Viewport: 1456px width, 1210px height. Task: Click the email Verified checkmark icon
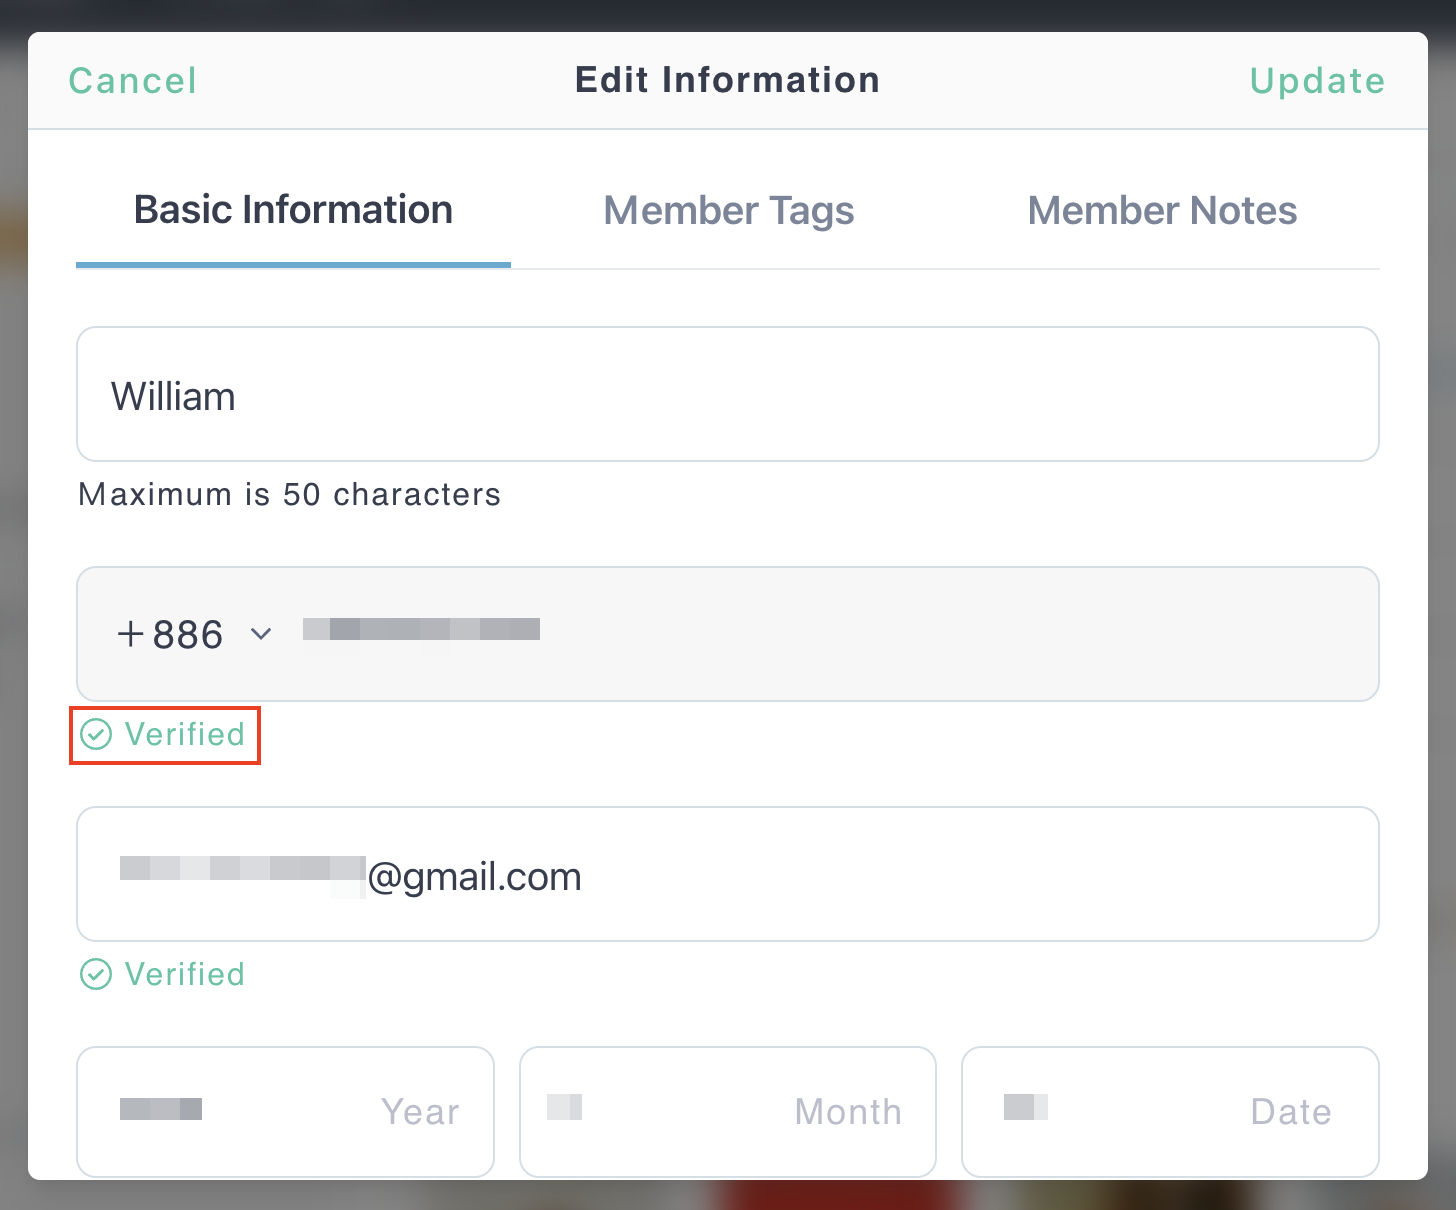pyautogui.click(x=96, y=974)
